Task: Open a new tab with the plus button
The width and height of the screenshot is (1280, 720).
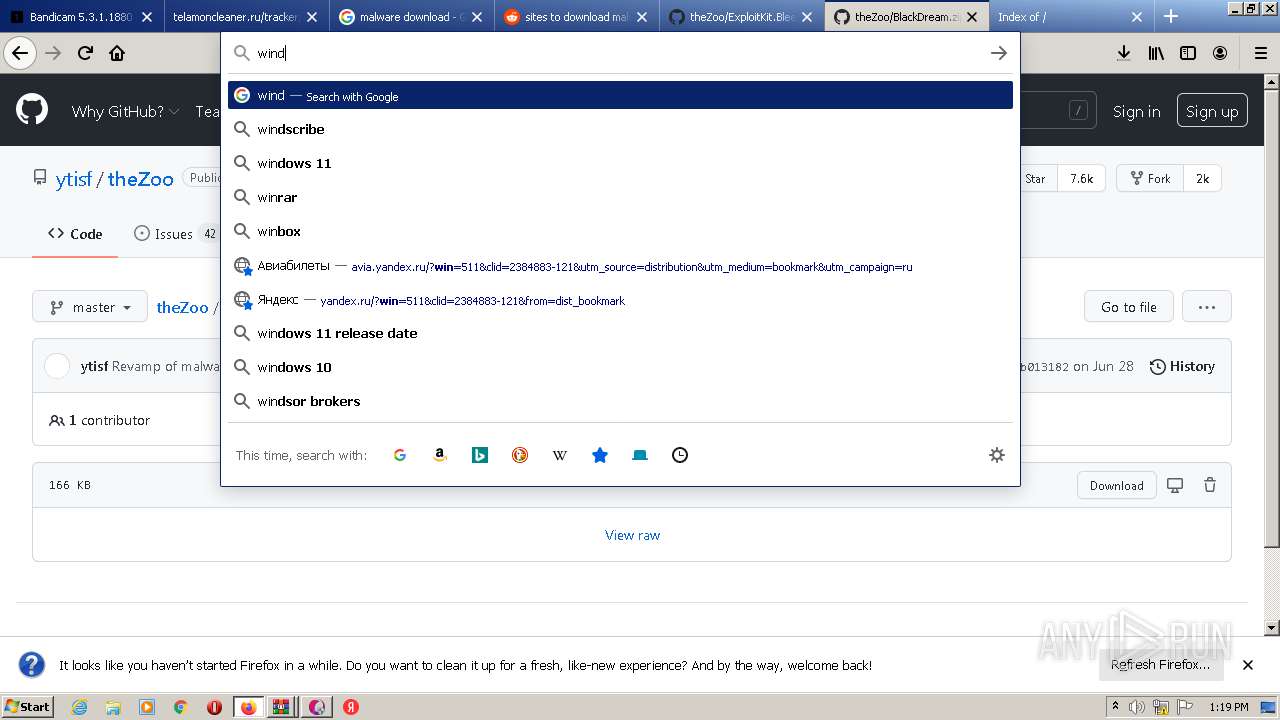Action: tap(1171, 16)
